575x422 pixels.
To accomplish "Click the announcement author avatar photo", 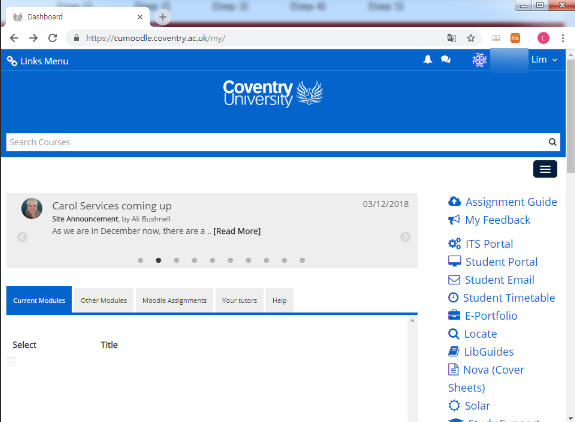I will tap(32, 208).
